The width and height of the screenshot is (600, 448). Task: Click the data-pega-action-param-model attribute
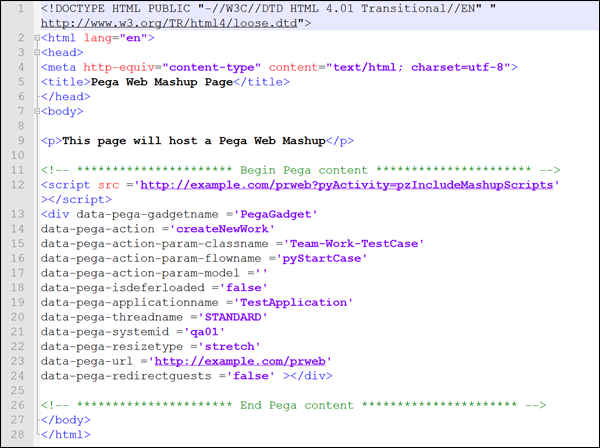(x=140, y=273)
